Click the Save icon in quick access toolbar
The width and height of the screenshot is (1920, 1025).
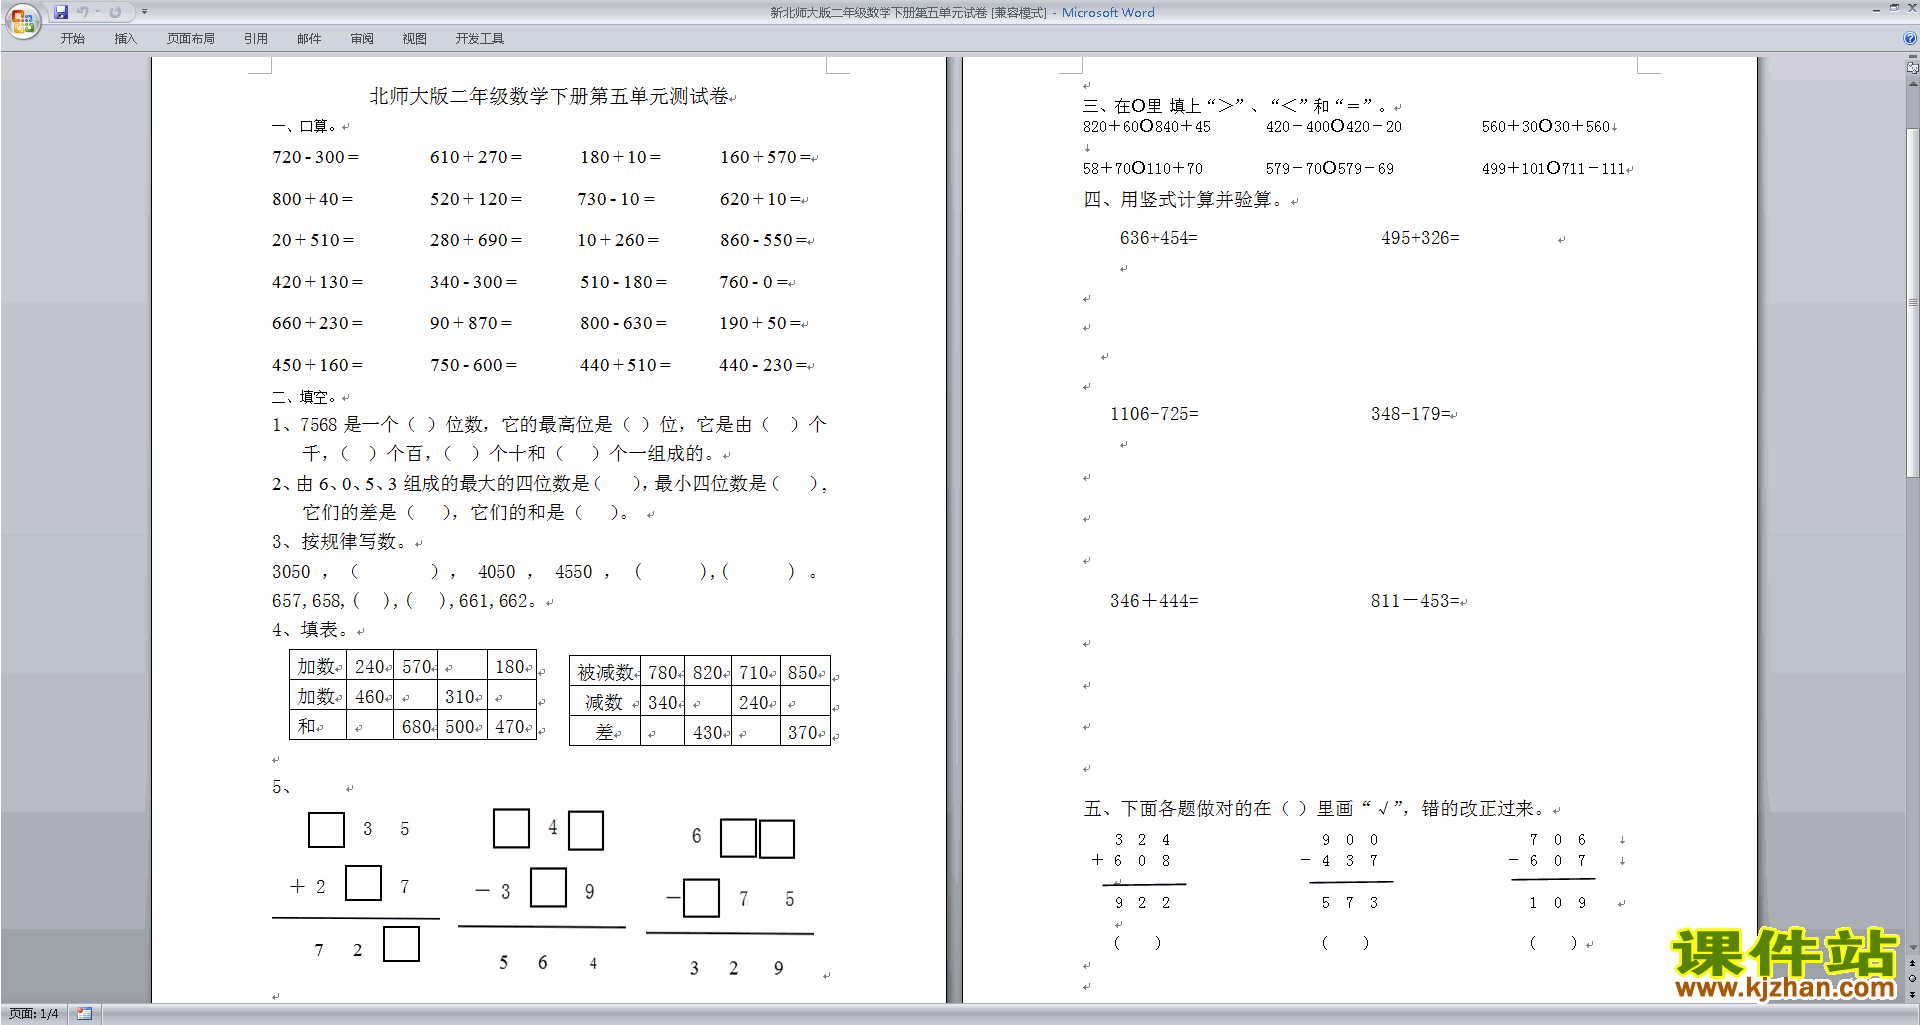pos(61,12)
